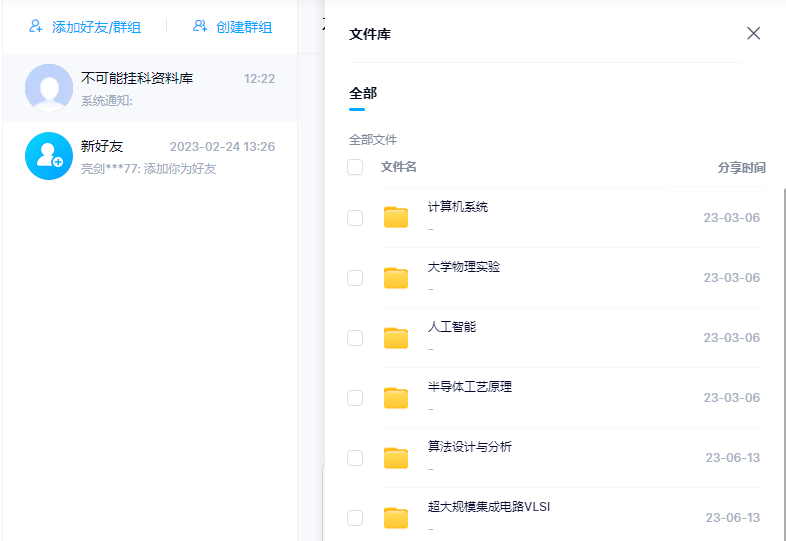Click the add friend/group person icon
This screenshot has height=541, width=786.
(x=36, y=26)
